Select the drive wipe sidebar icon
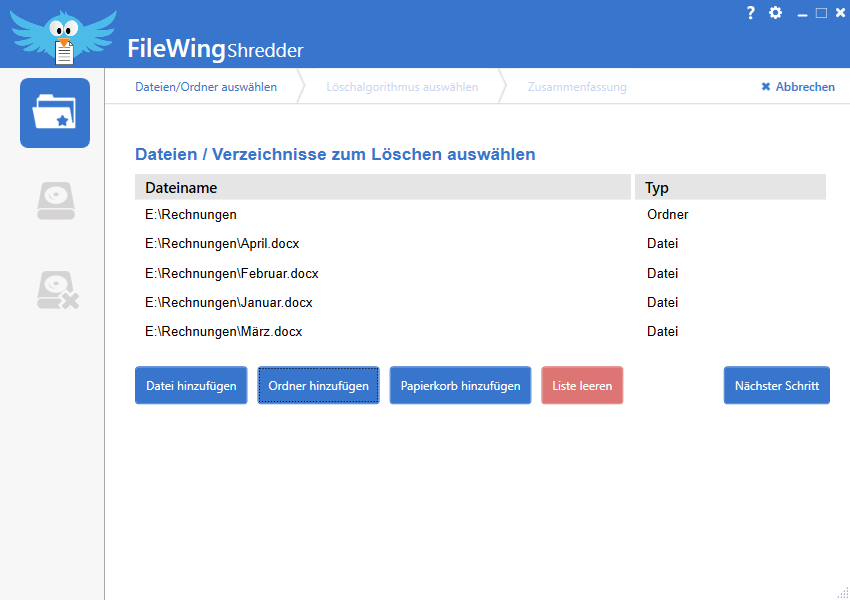850x600 pixels. pos(56,201)
